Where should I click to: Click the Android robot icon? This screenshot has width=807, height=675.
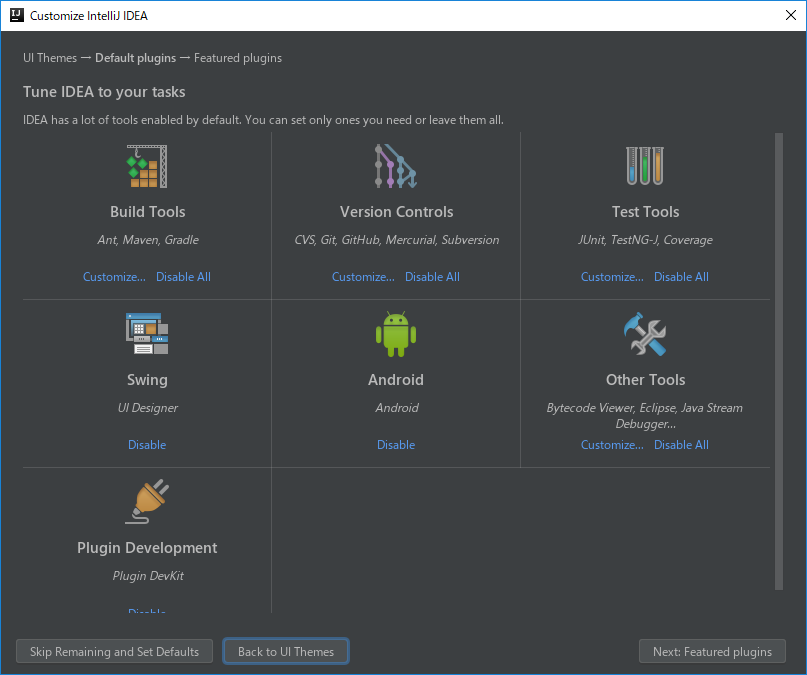coord(396,334)
